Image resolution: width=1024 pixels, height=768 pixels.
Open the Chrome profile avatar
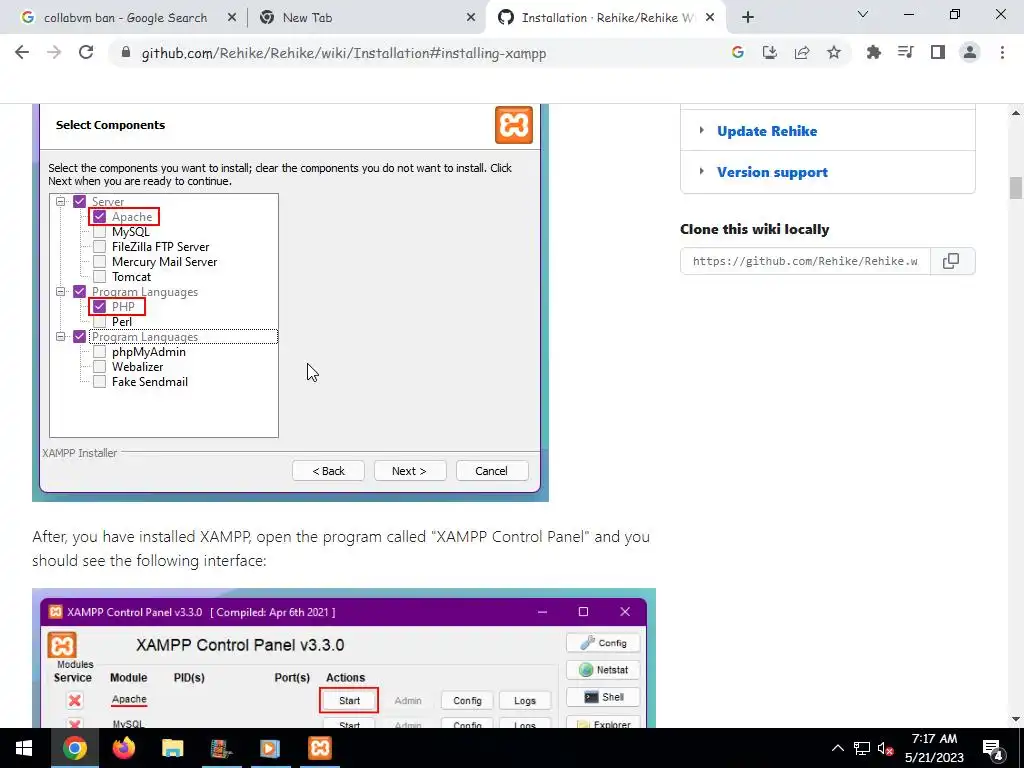[970, 53]
